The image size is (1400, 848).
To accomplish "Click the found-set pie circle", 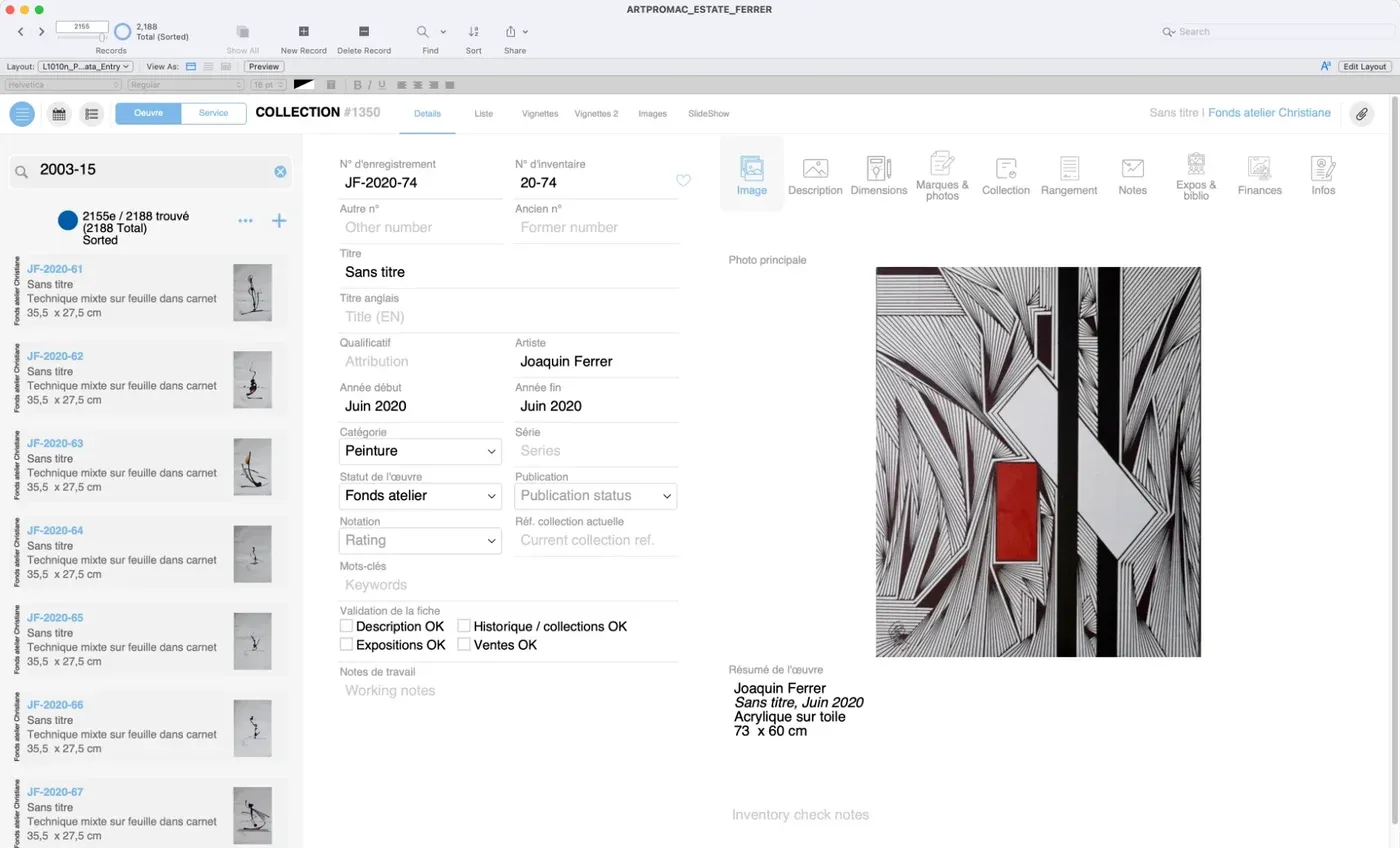I will [122, 32].
